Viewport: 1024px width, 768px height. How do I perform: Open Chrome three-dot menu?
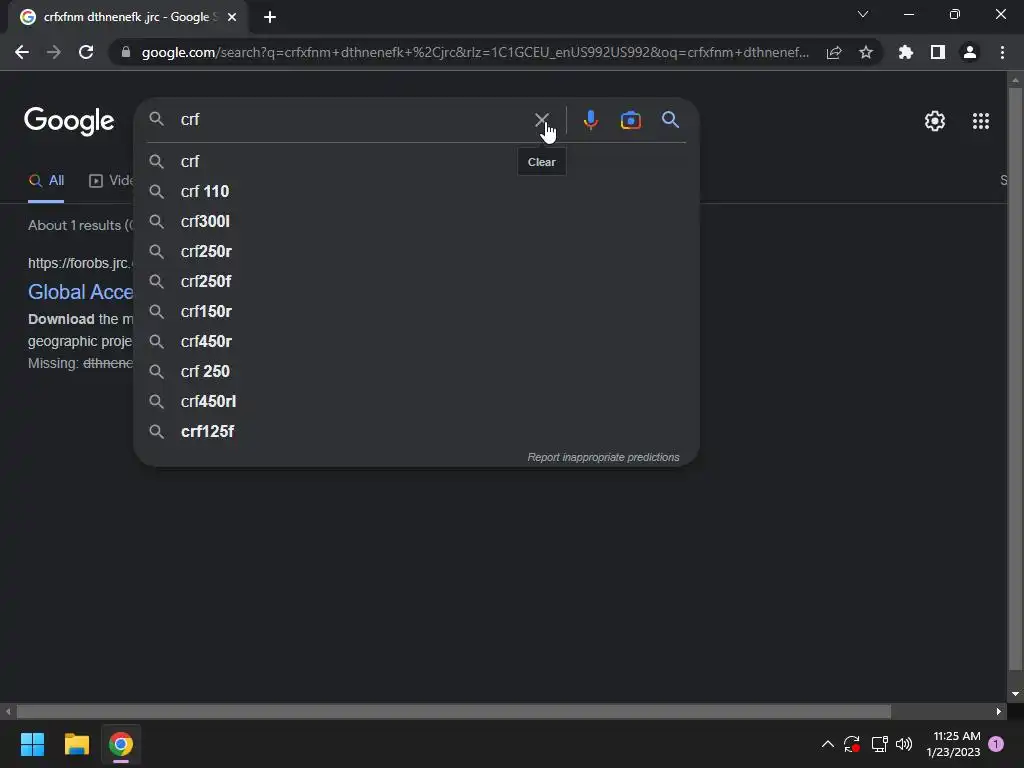[x=1002, y=52]
